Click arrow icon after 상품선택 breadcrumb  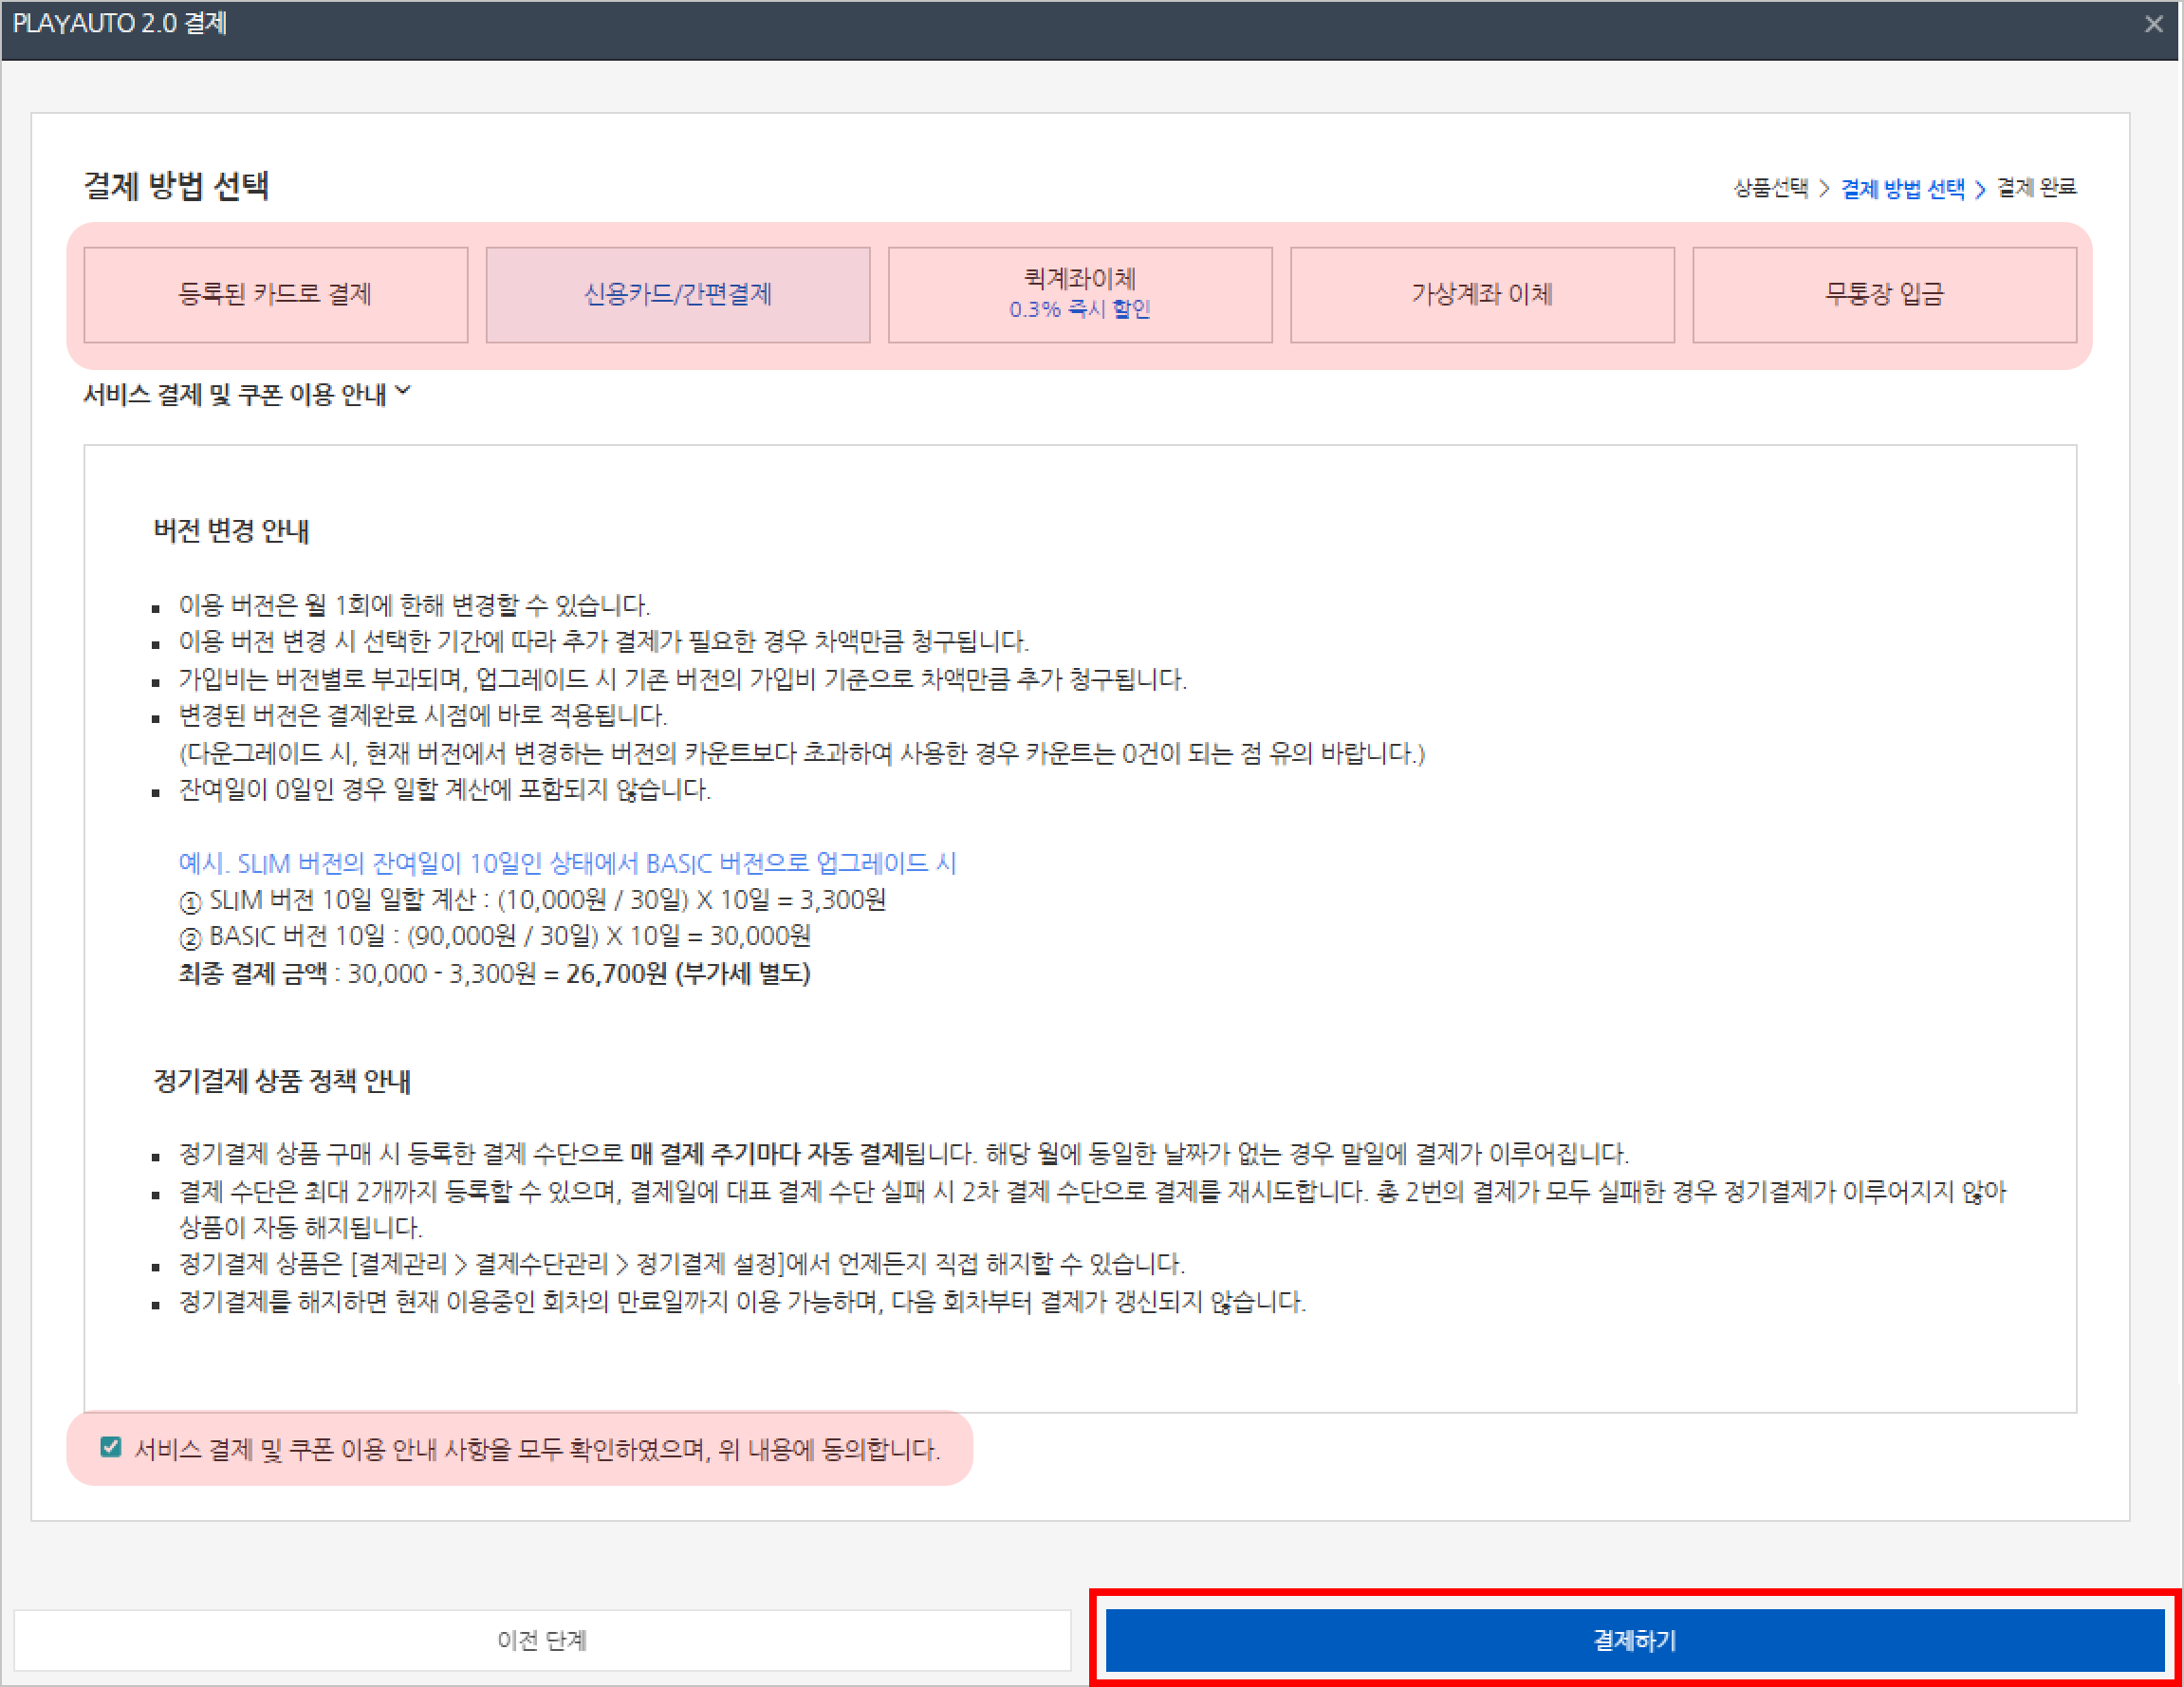tap(1824, 189)
